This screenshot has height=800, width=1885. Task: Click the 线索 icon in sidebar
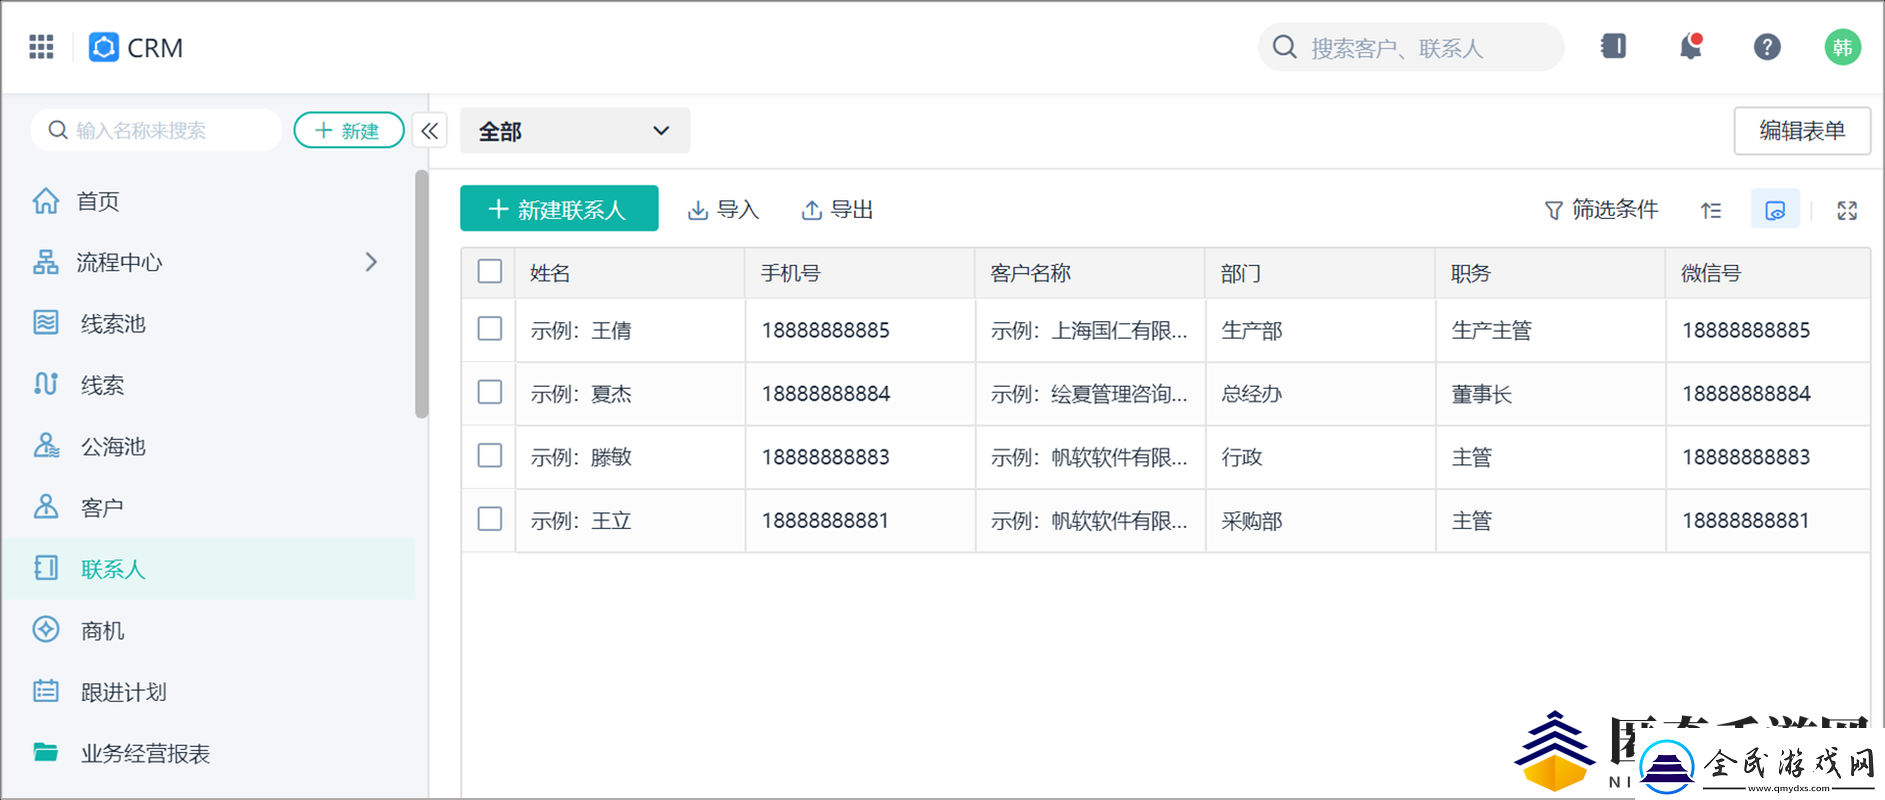point(46,384)
